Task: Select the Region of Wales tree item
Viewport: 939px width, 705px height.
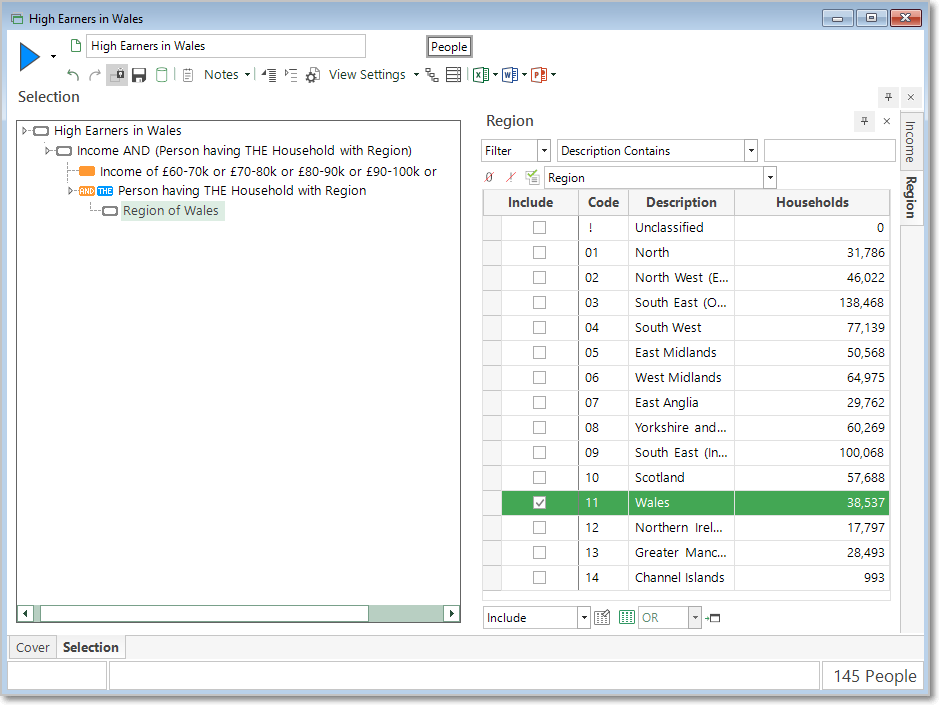Action: 171,211
